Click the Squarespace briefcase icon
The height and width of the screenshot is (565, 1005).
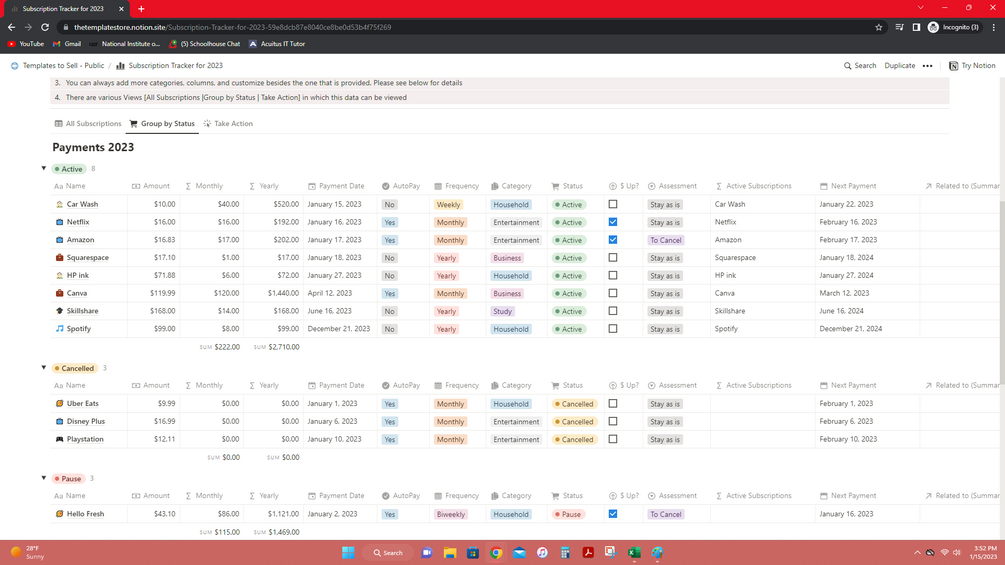pos(60,258)
